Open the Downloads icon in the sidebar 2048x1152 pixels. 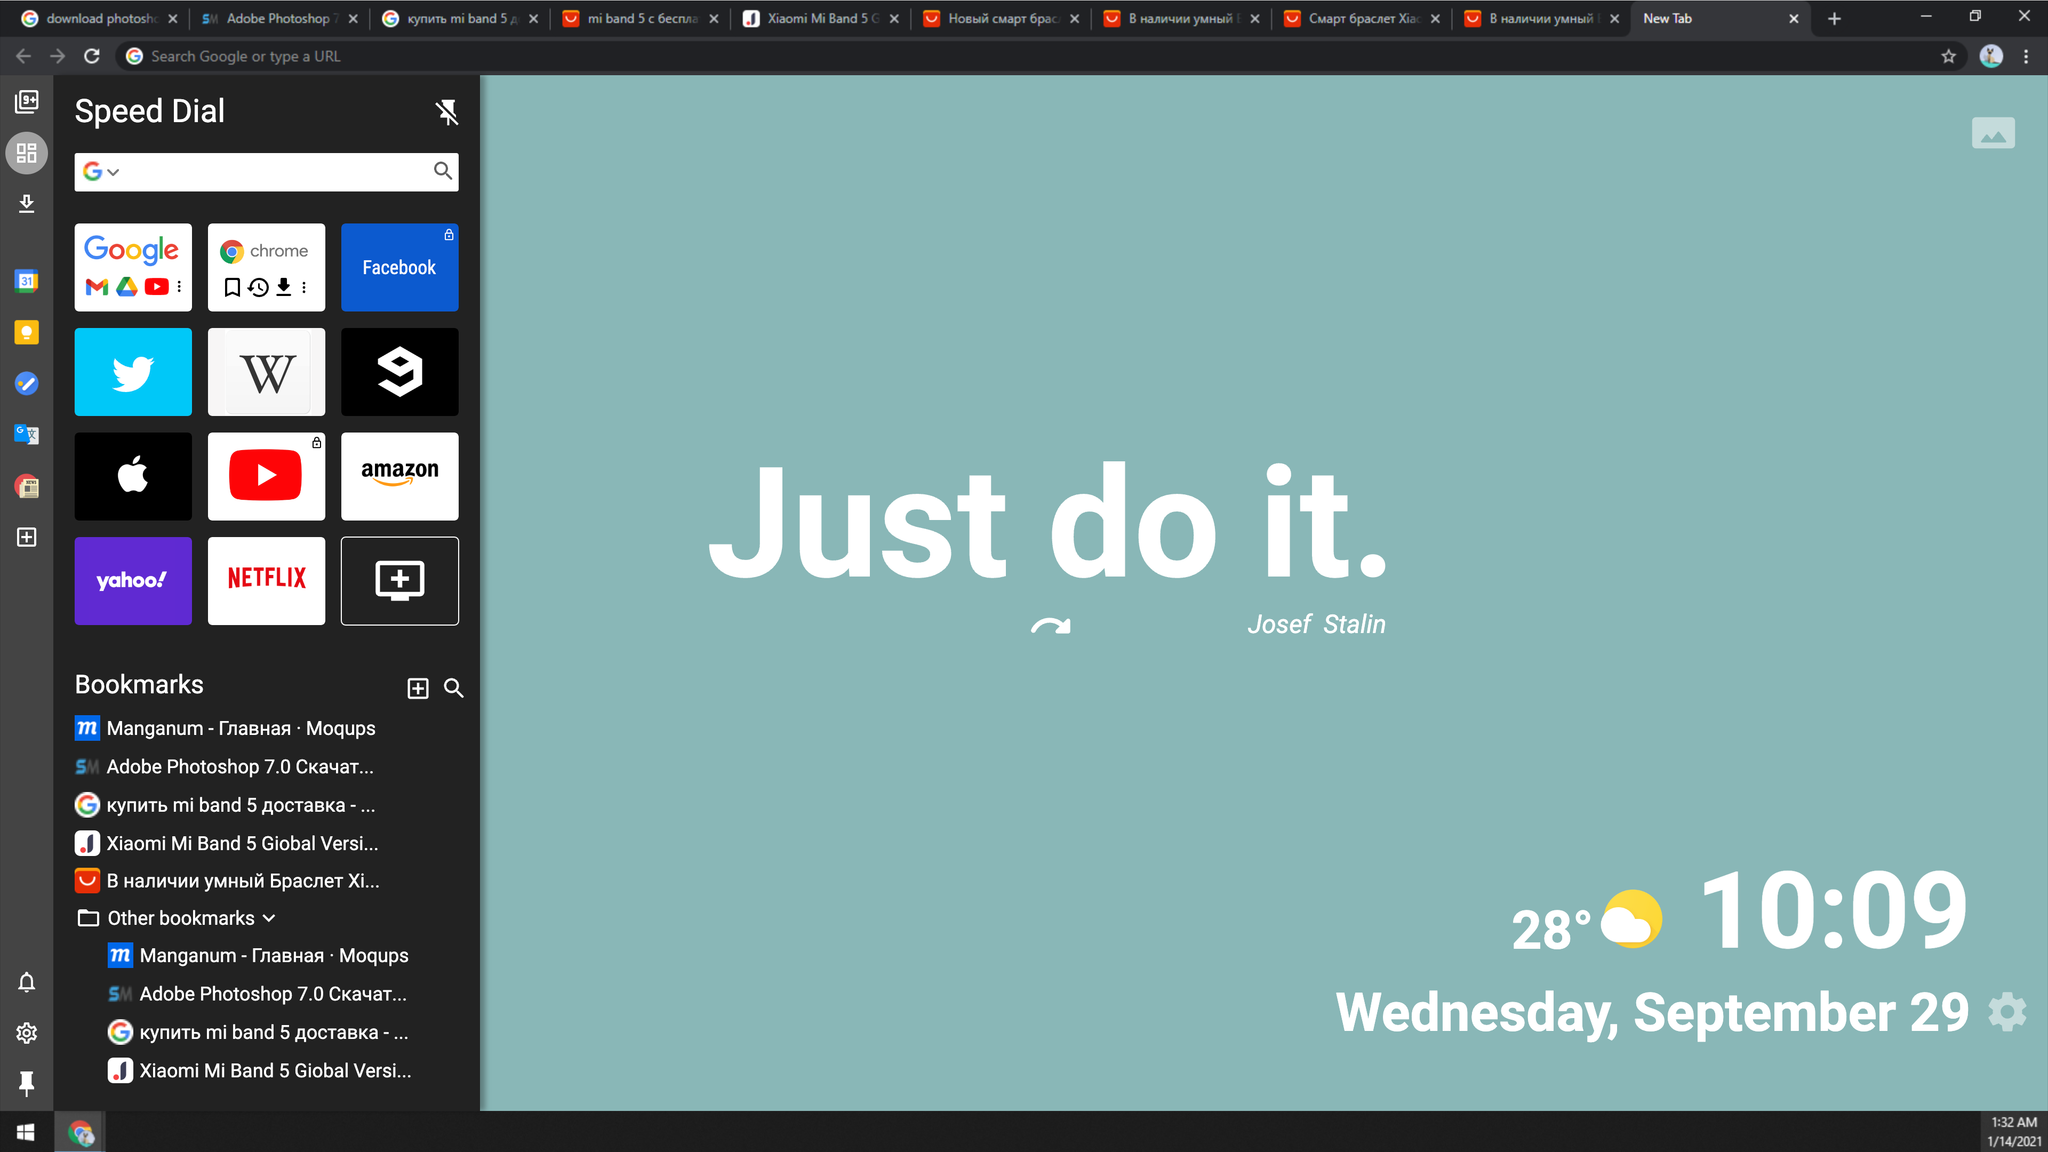27,204
